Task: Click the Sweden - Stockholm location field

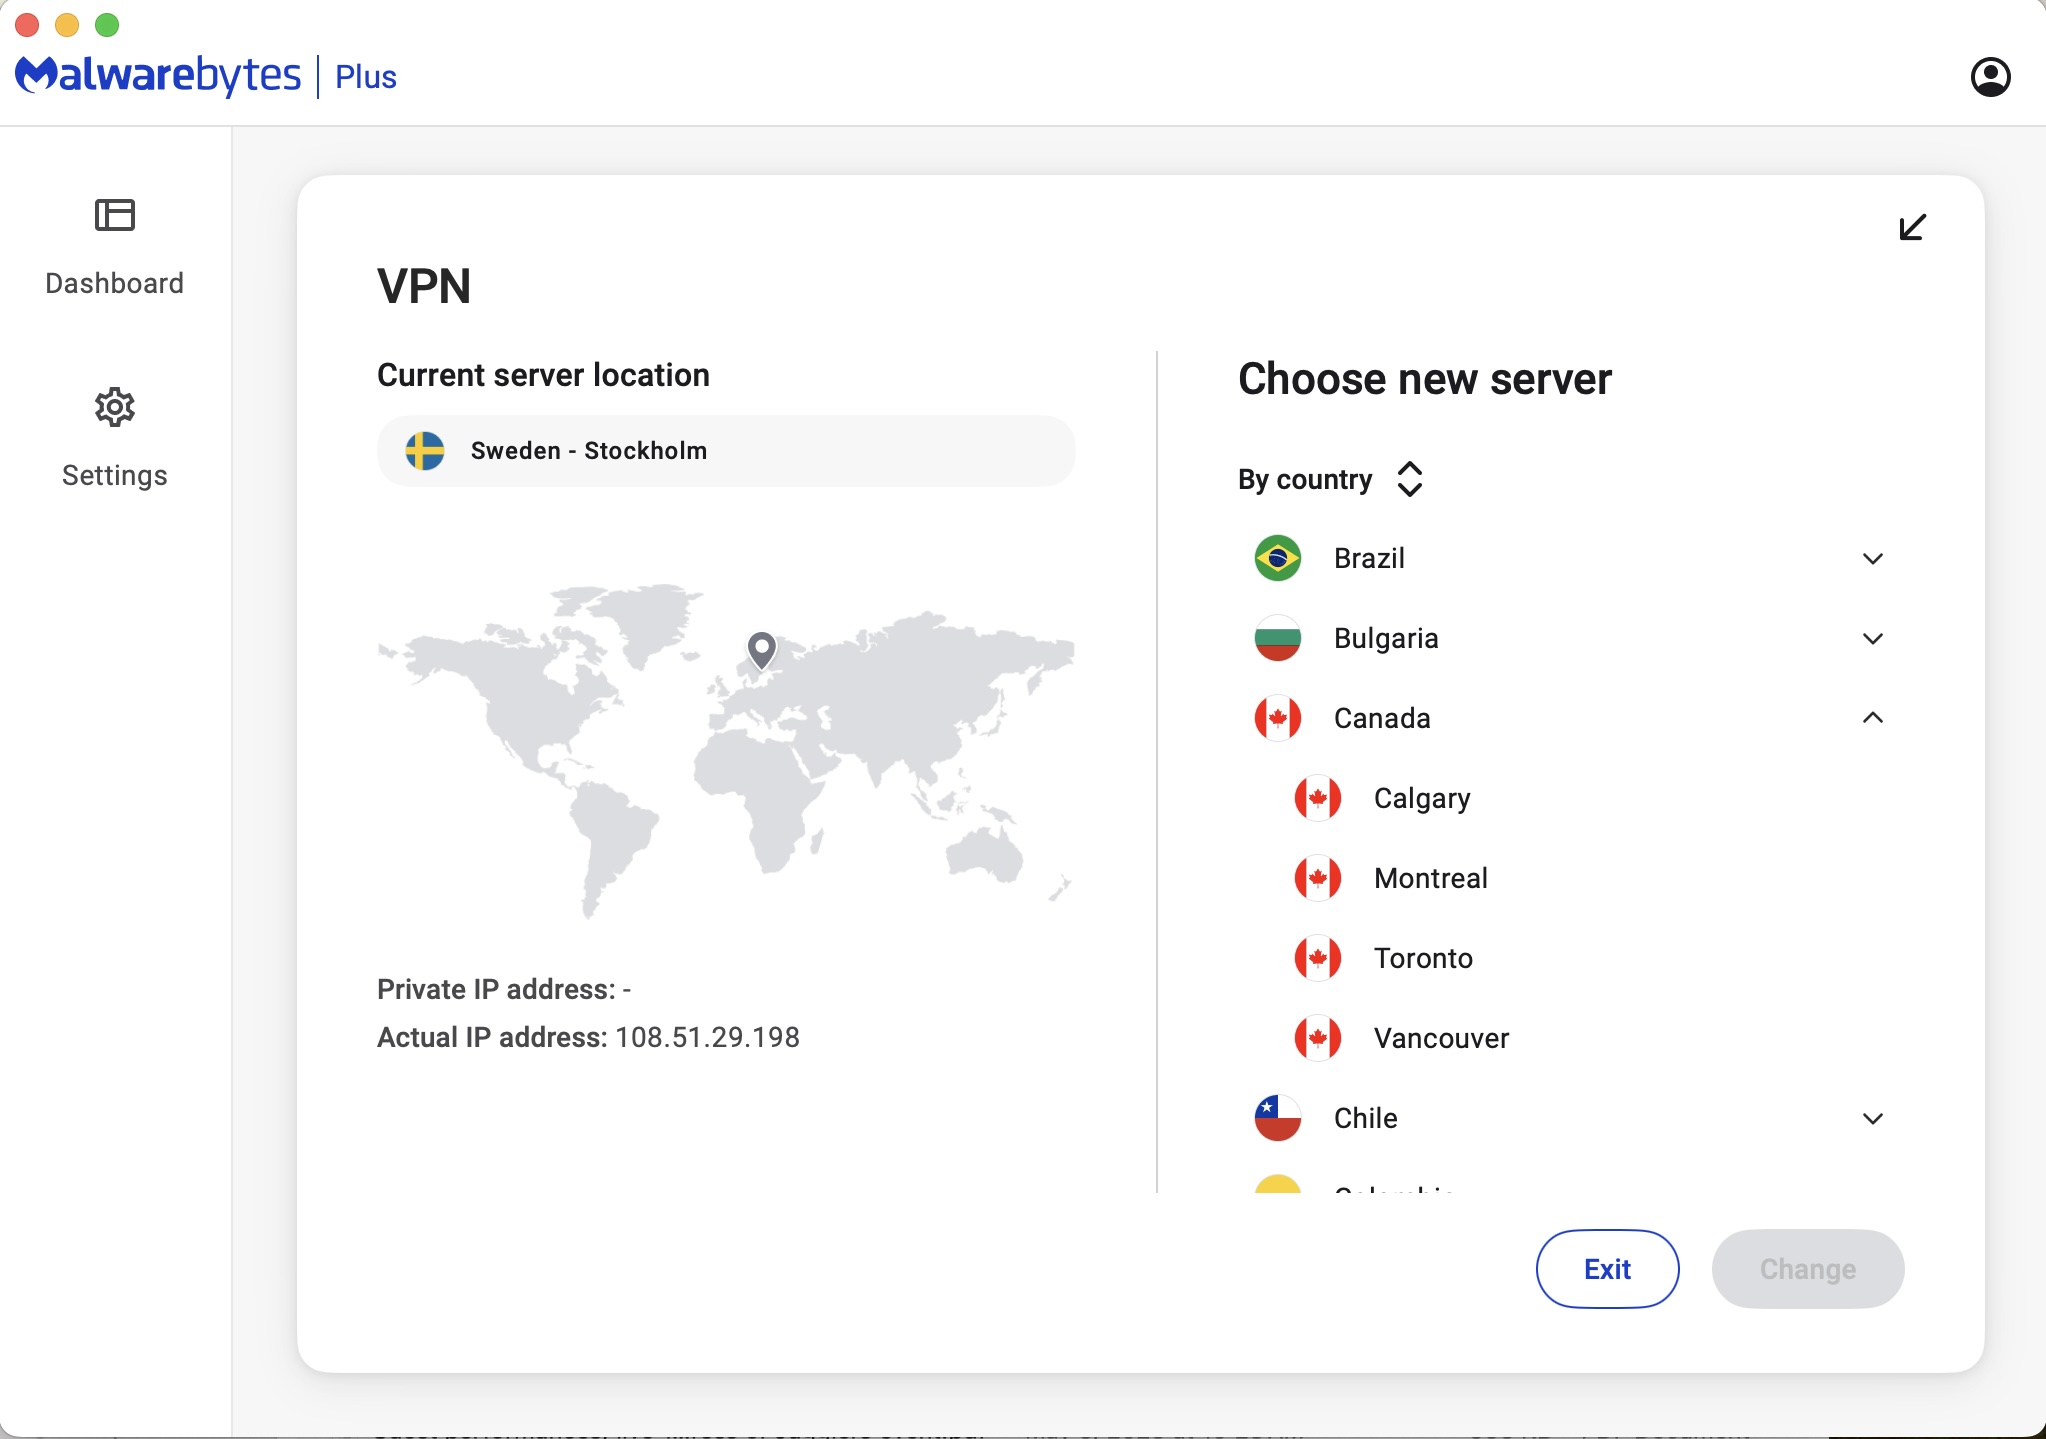Action: click(725, 451)
